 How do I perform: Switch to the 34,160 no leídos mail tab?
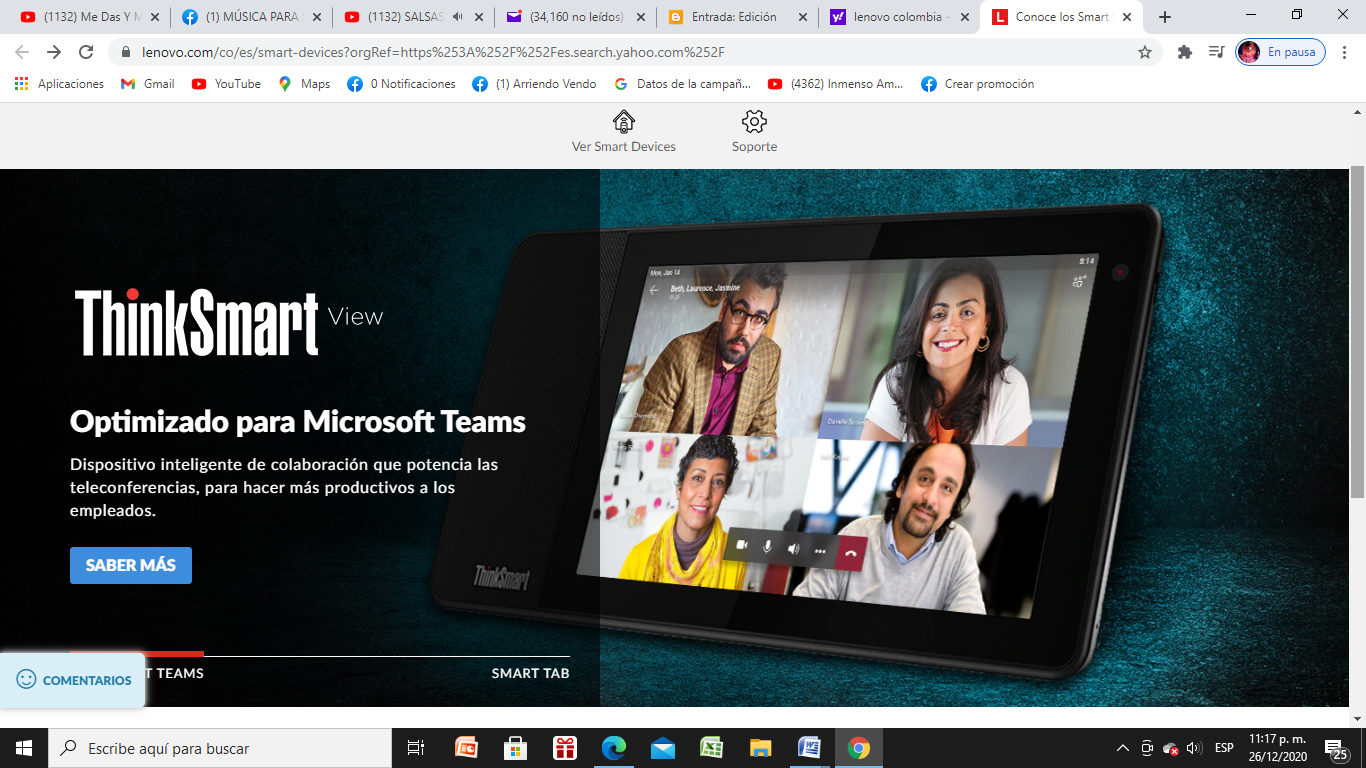point(575,17)
